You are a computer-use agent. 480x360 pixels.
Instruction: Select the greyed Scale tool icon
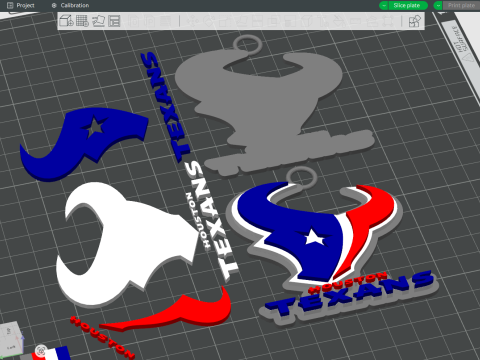coord(224,21)
